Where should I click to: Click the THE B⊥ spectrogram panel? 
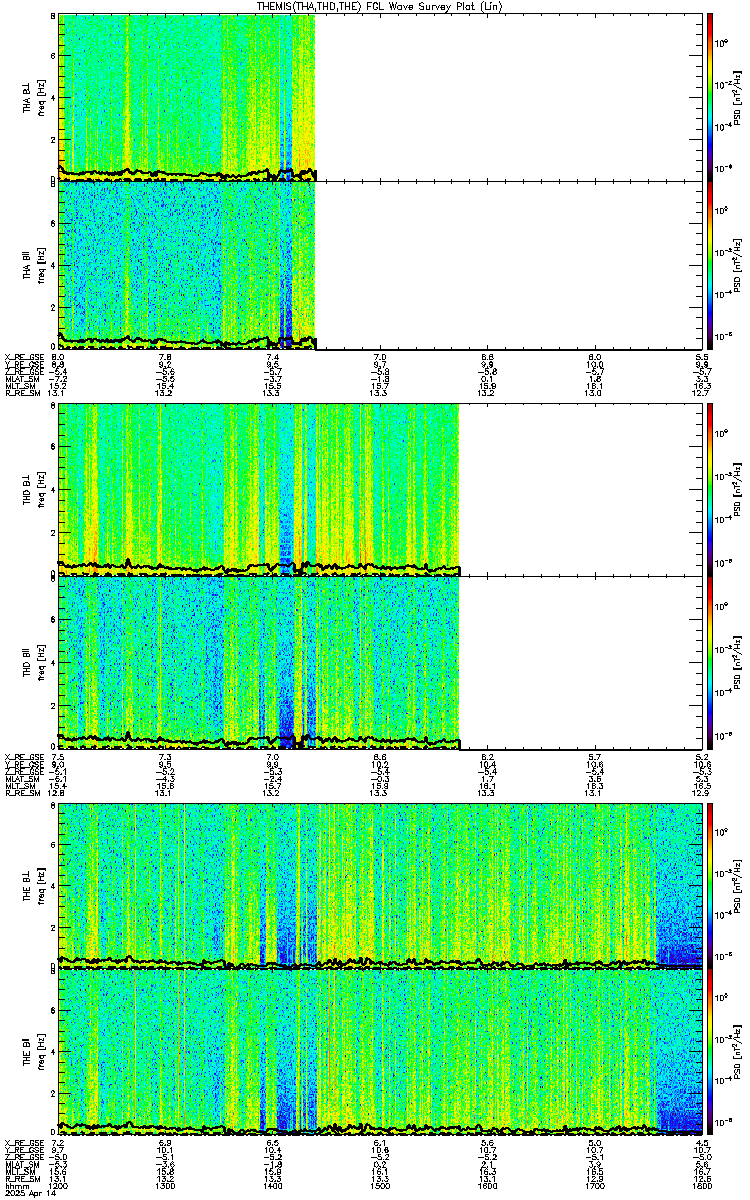pos(381,884)
